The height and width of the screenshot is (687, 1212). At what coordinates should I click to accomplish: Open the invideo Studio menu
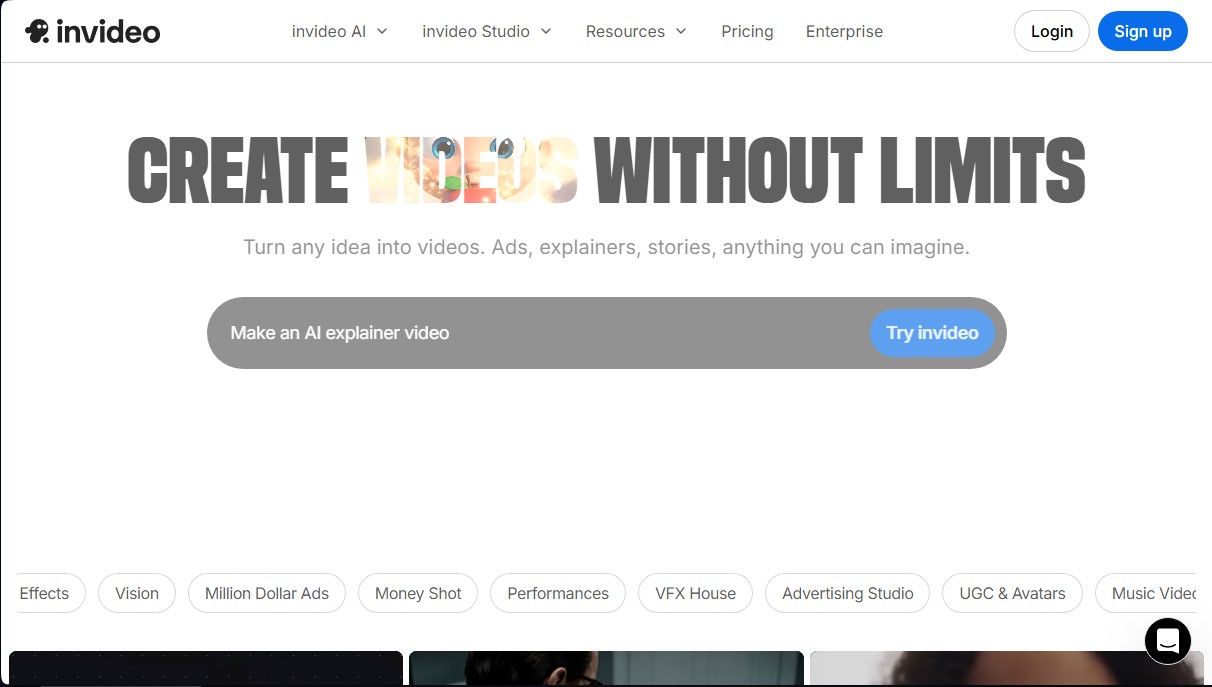point(487,31)
